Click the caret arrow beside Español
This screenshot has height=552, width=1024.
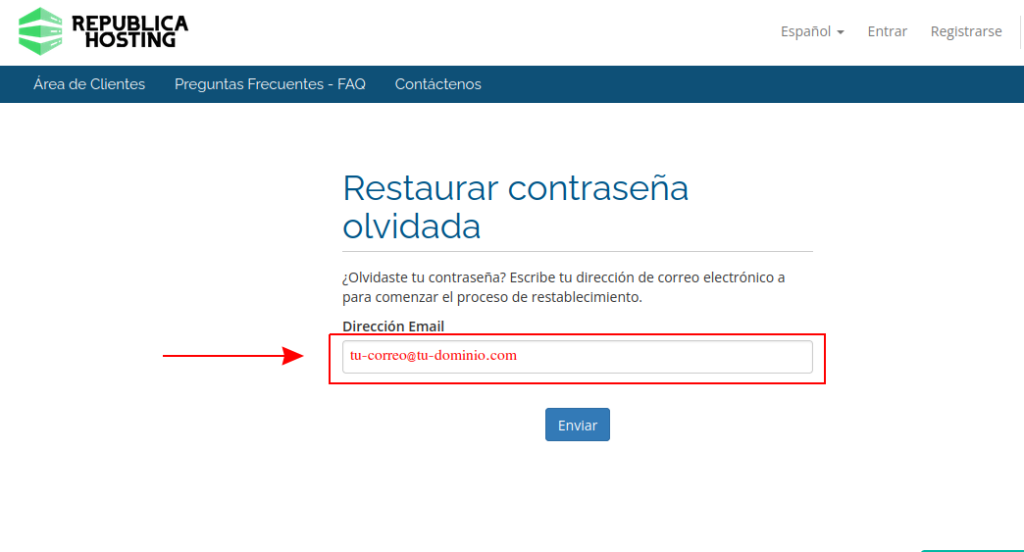click(841, 32)
